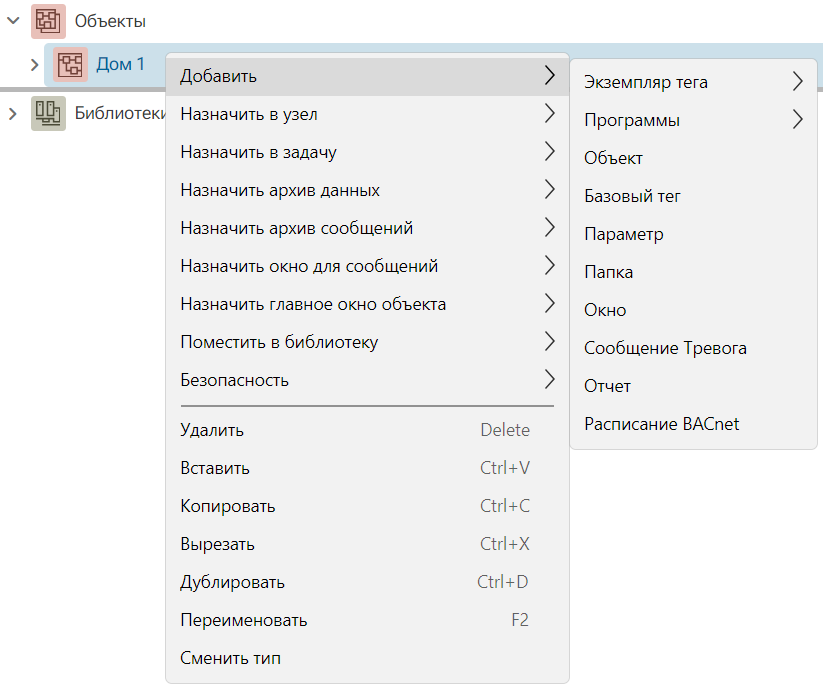This screenshot has width=823, height=690.
Task: Open Назначить в узел submenu
Action: 367,114
